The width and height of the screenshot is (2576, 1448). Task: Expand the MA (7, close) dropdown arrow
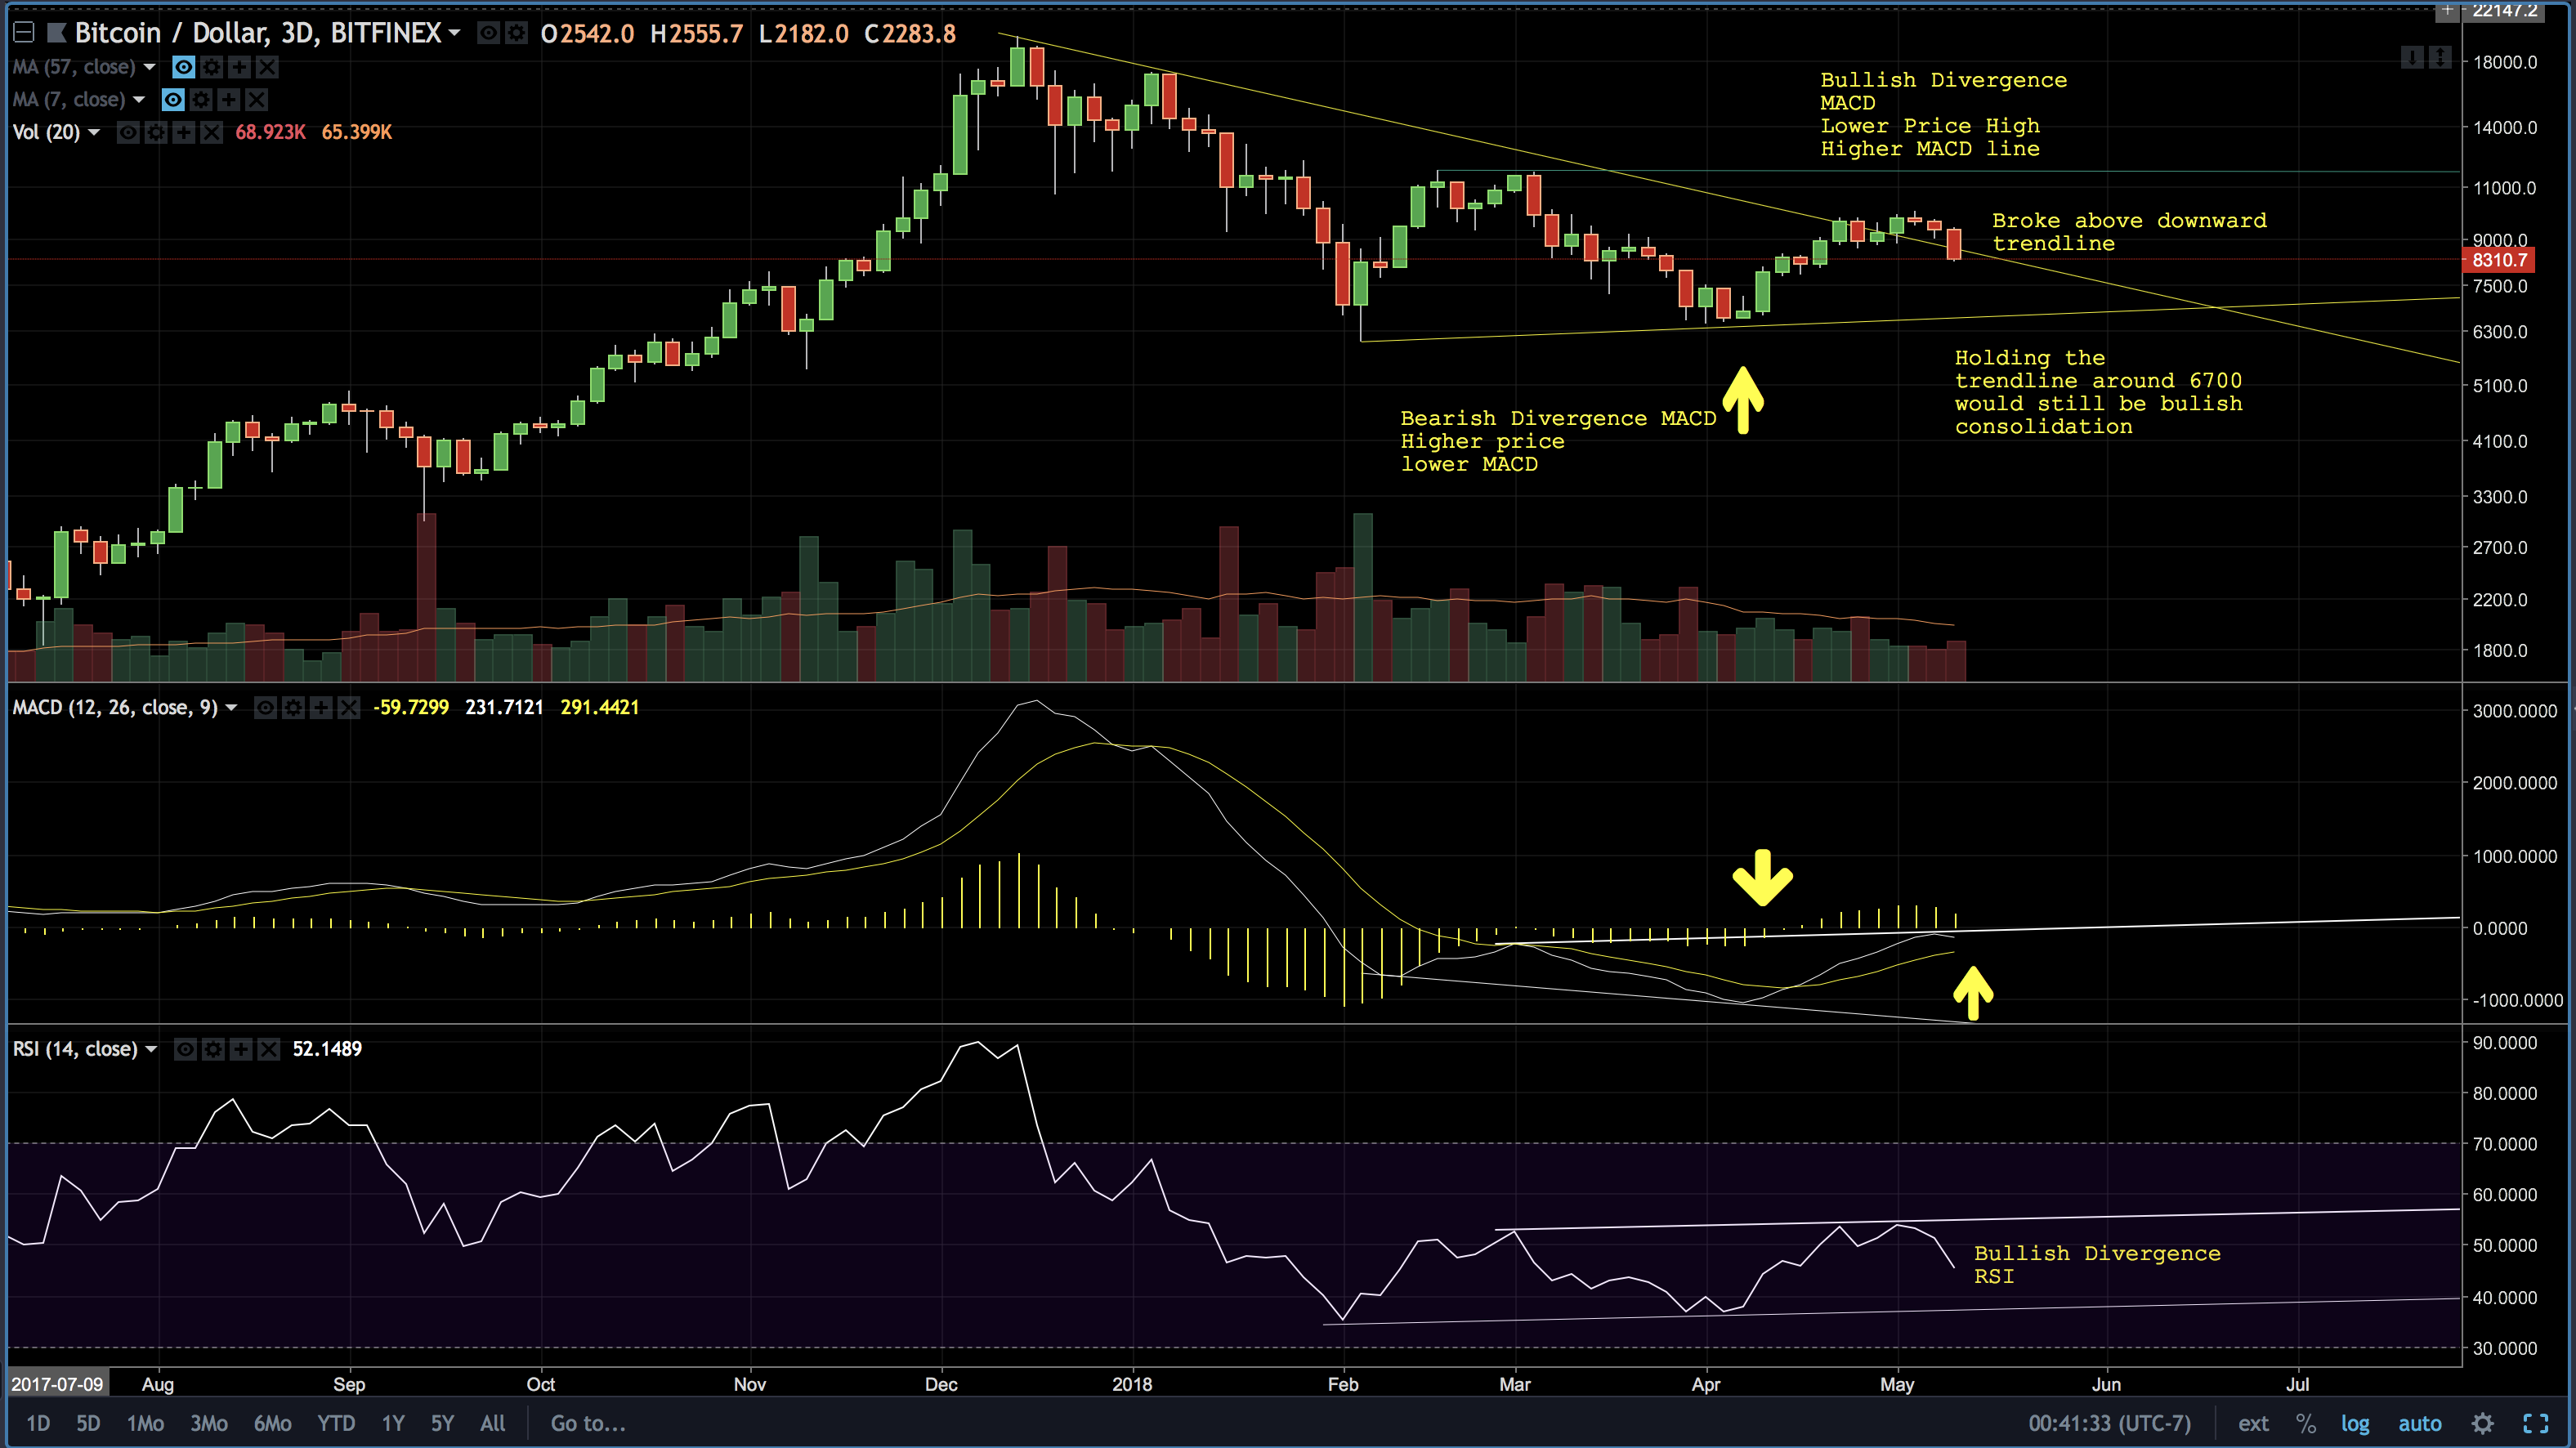pyautogui.click(x=139, y=99)
